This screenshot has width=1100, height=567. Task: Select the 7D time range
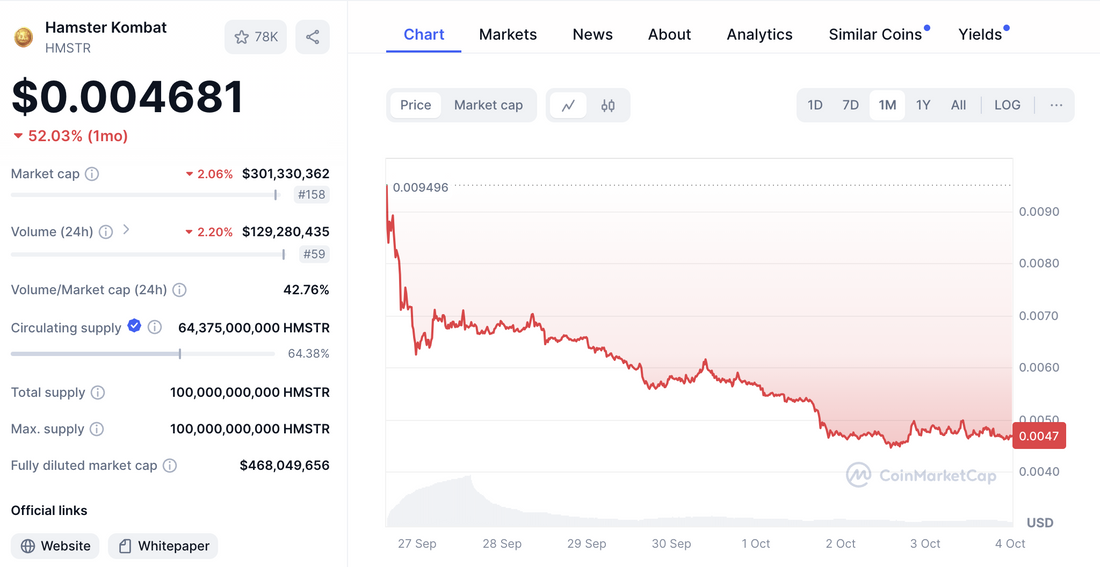[850, 105]
